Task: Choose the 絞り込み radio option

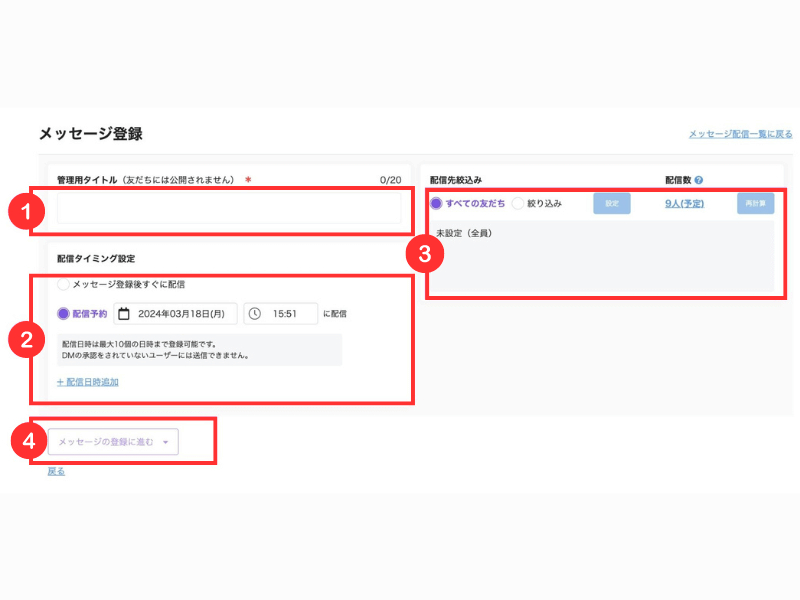Action: coord(518,204)
